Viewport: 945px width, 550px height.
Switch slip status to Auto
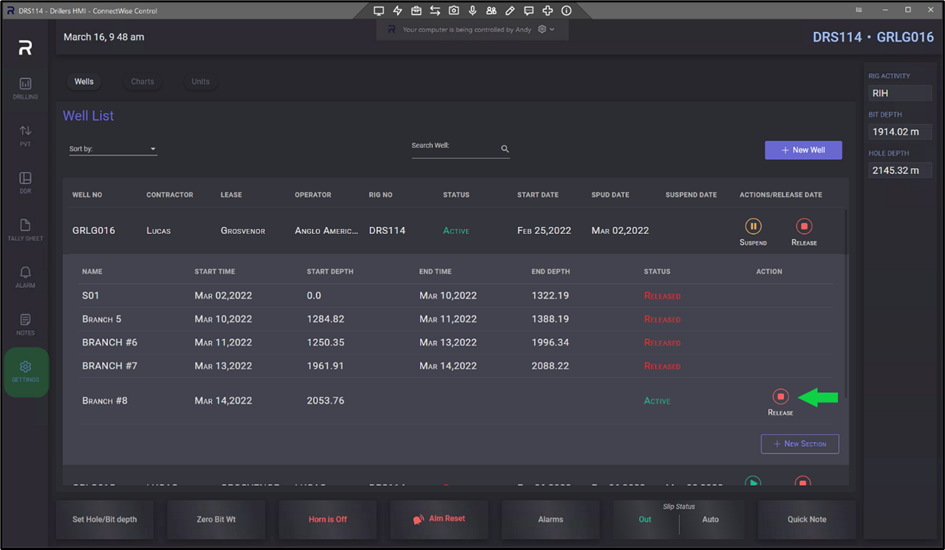[711, 520]
